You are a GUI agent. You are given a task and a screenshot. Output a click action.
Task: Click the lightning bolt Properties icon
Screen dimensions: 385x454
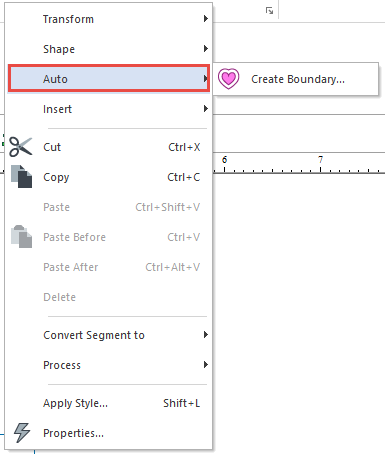pyautogui.click(x=22, y=433)
